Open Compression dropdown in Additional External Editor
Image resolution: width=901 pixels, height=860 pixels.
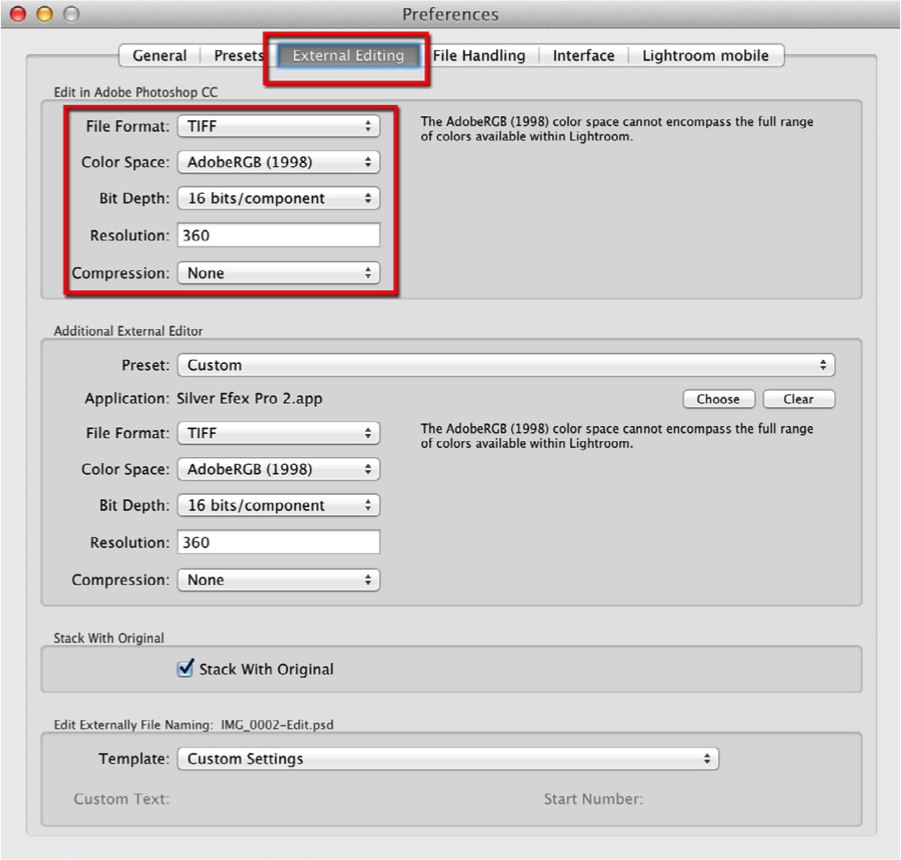click(x=278, y=580)
